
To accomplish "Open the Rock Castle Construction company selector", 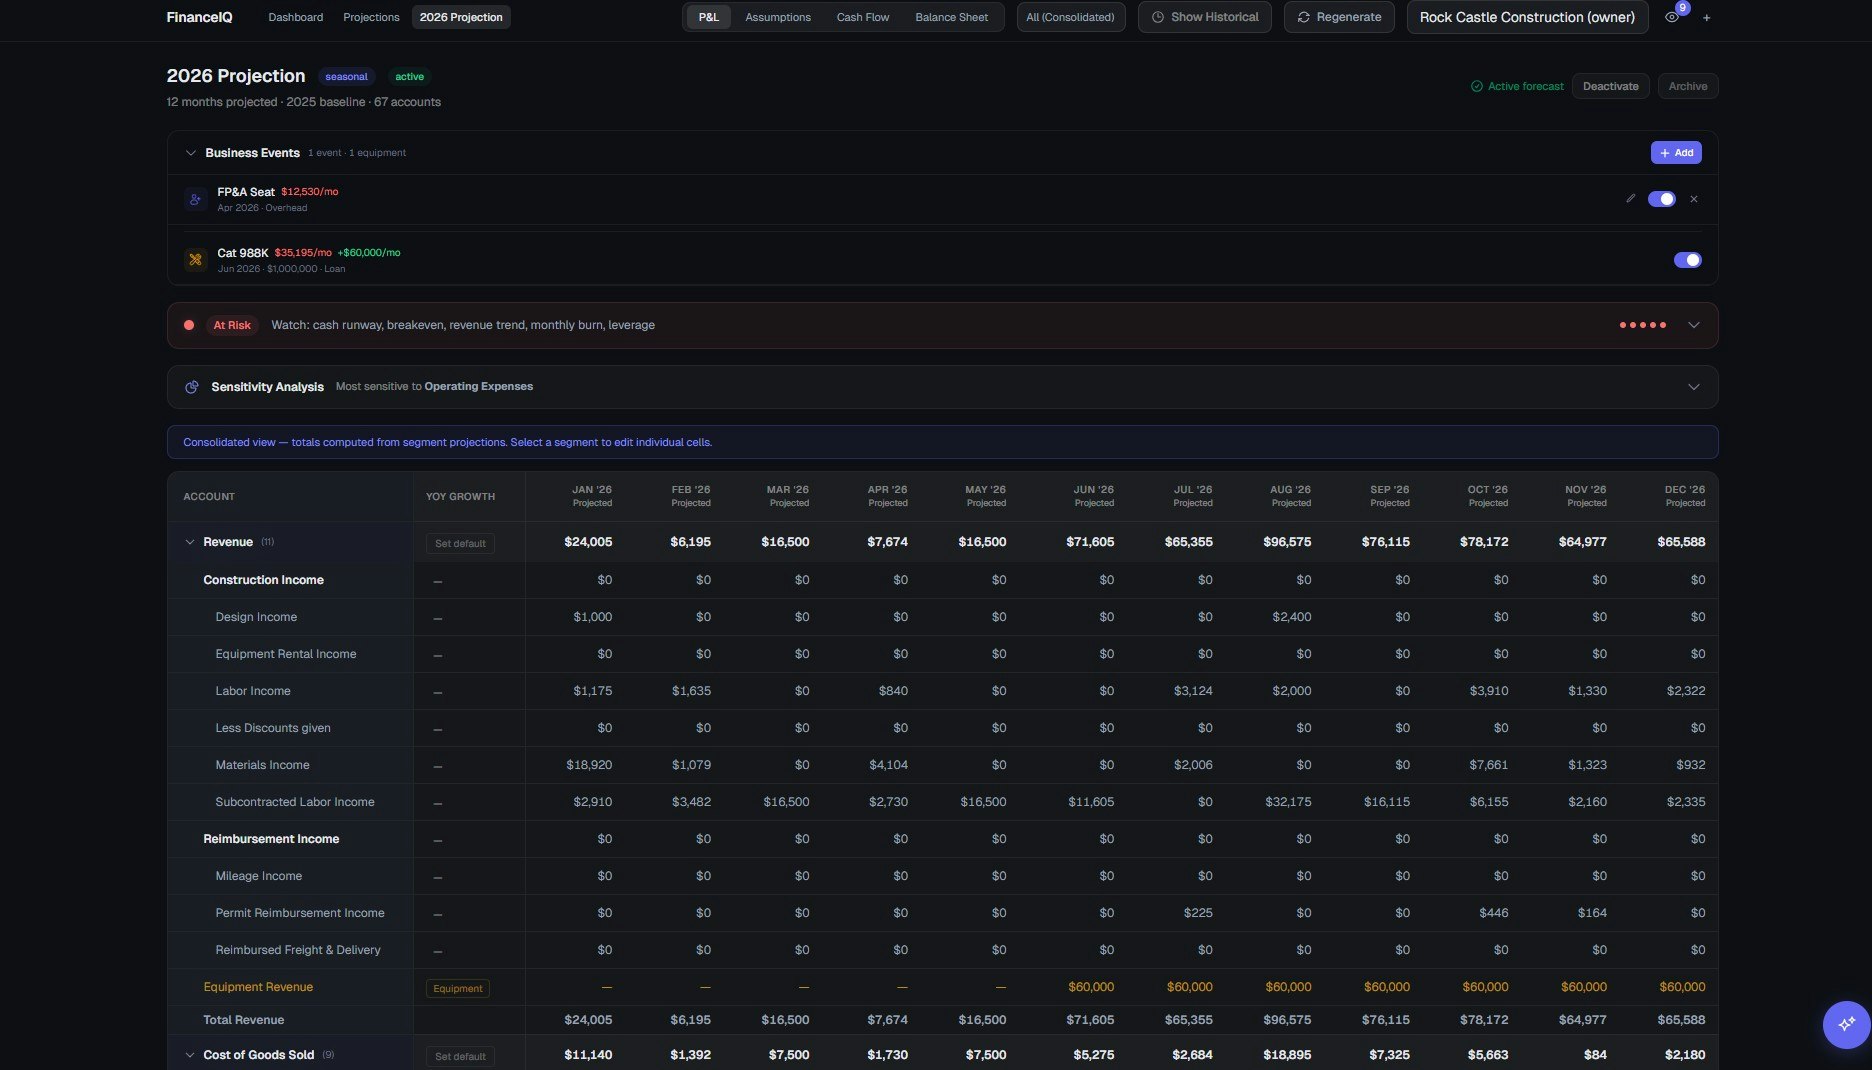I will 1527,17.
